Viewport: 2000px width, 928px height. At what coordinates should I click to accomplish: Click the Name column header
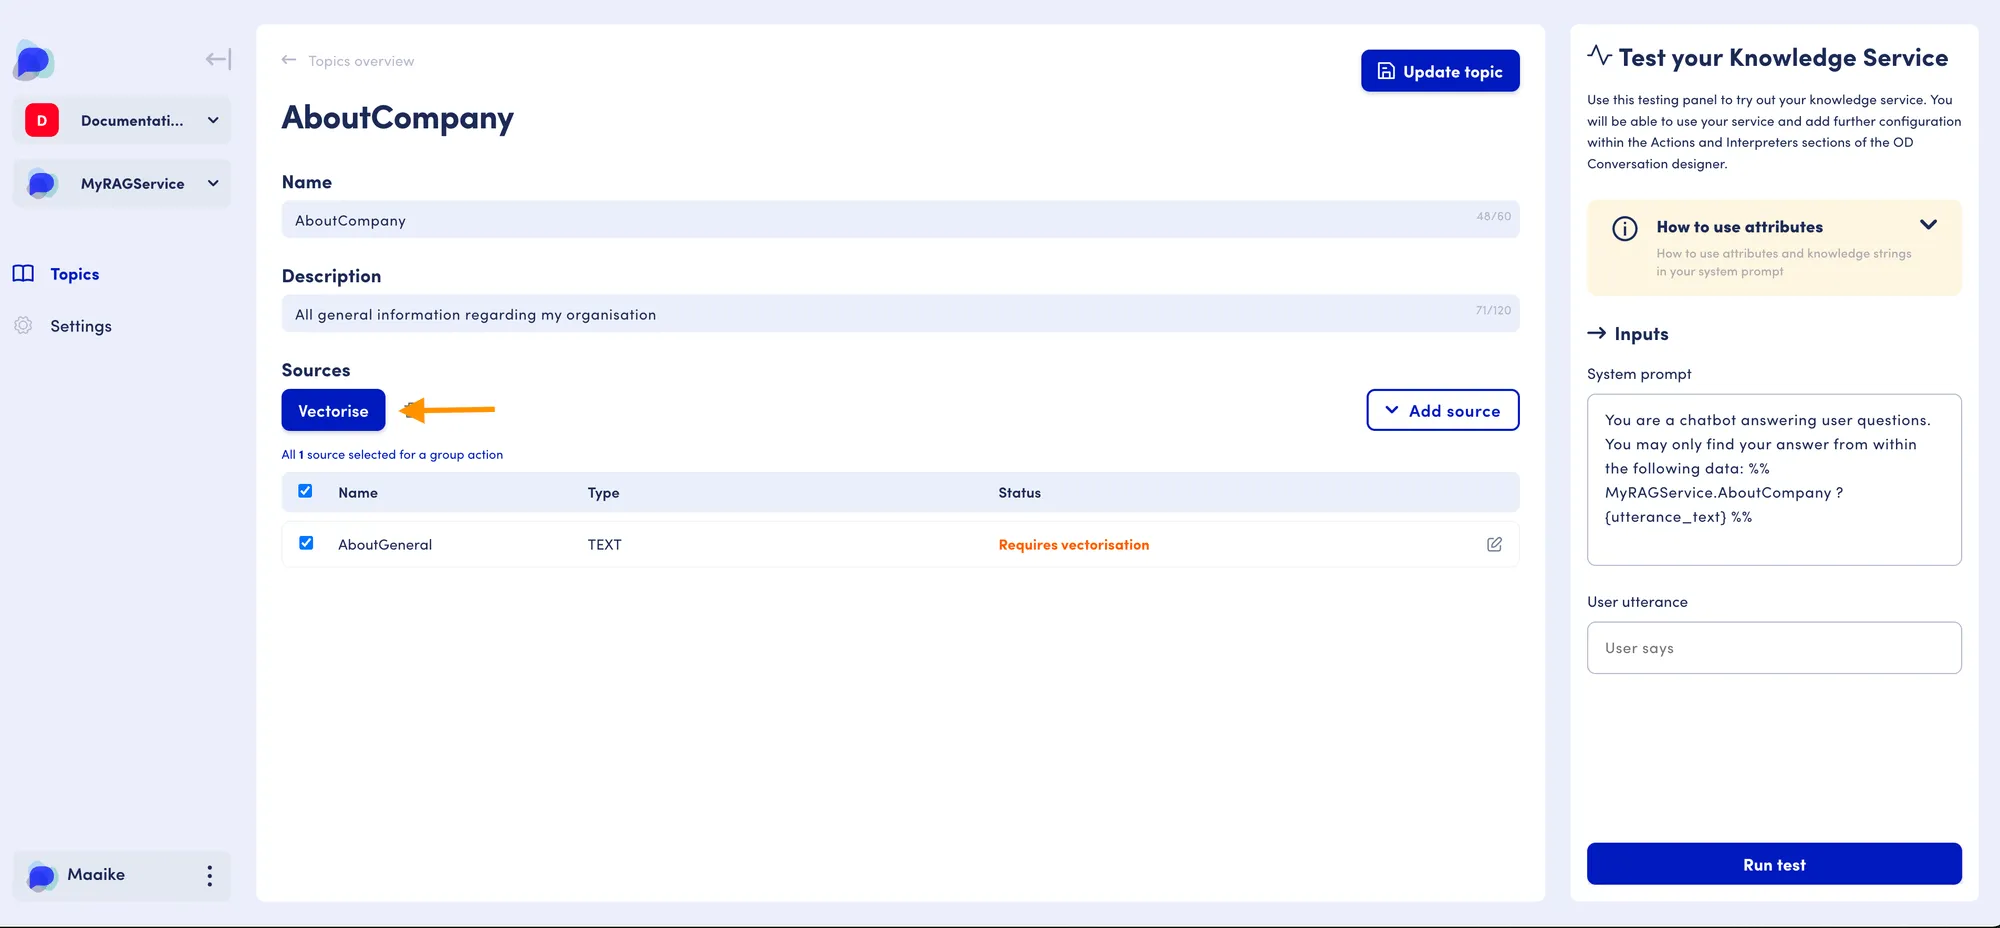[358, 493]
